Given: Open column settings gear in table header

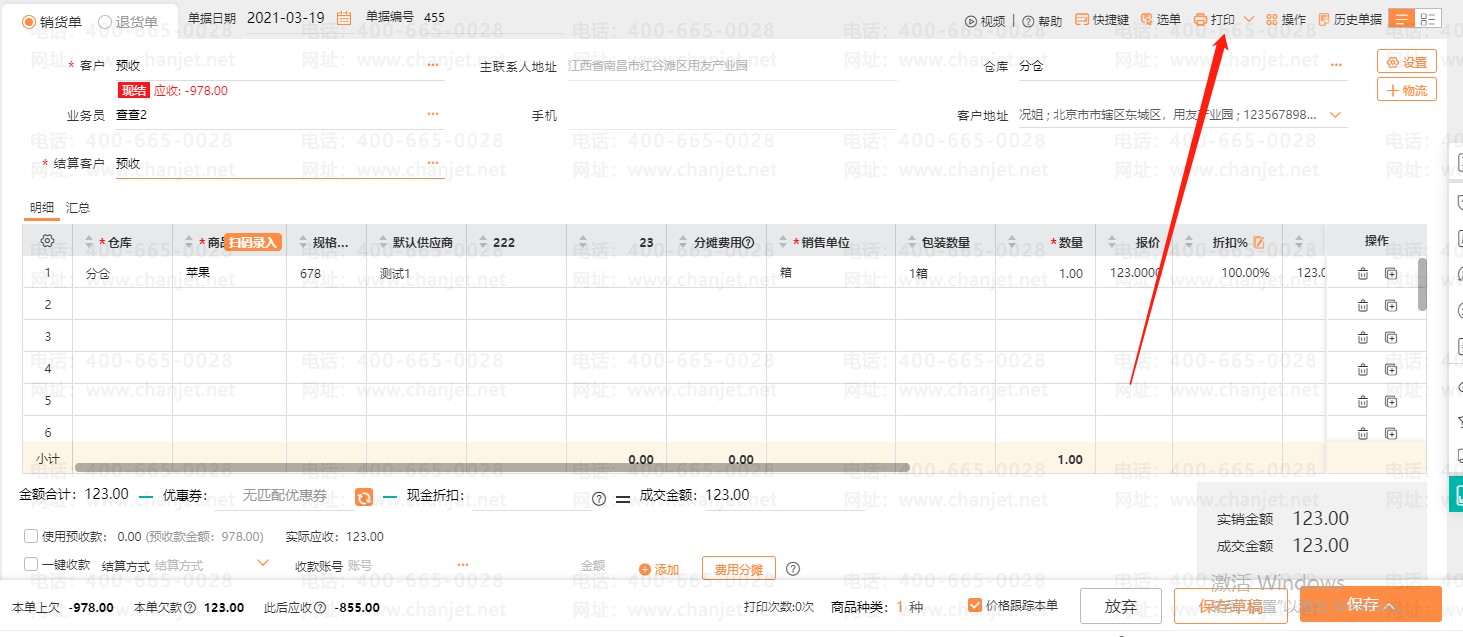Looking at the screenshot, I should point(47,241).
